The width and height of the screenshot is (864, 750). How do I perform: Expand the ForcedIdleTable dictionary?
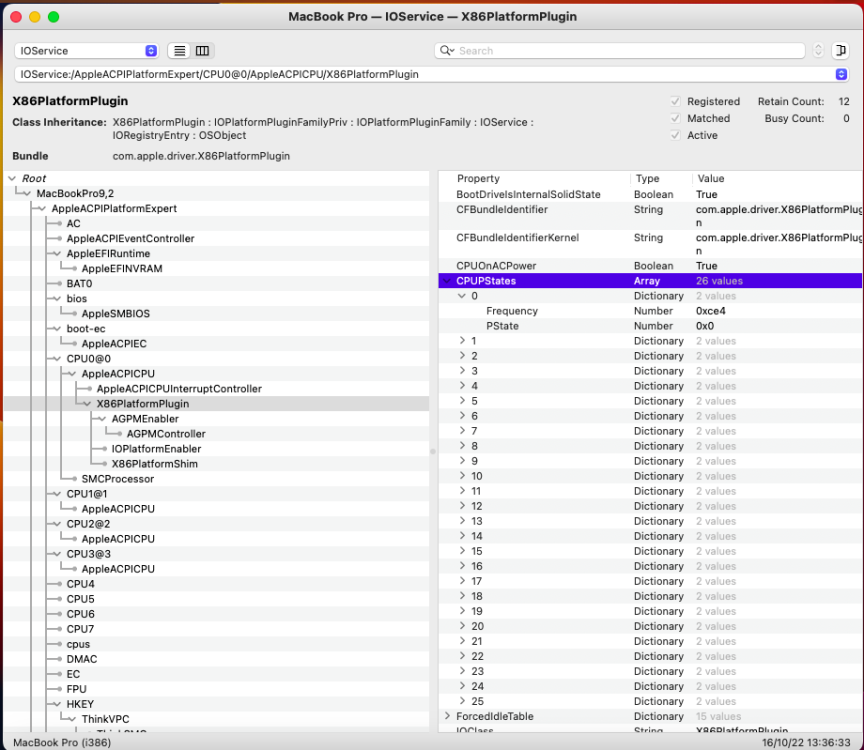pos(447,716)
